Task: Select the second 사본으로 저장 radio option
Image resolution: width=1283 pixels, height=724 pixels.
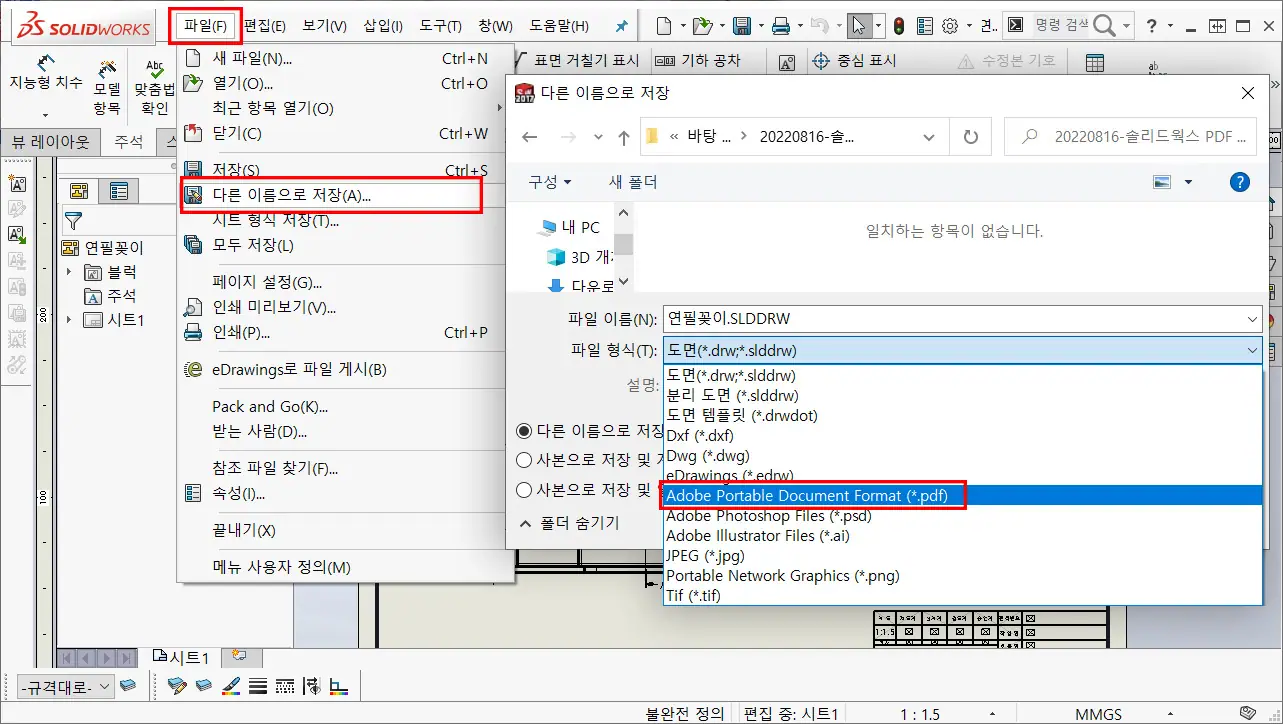Action: tap(524, 490)
